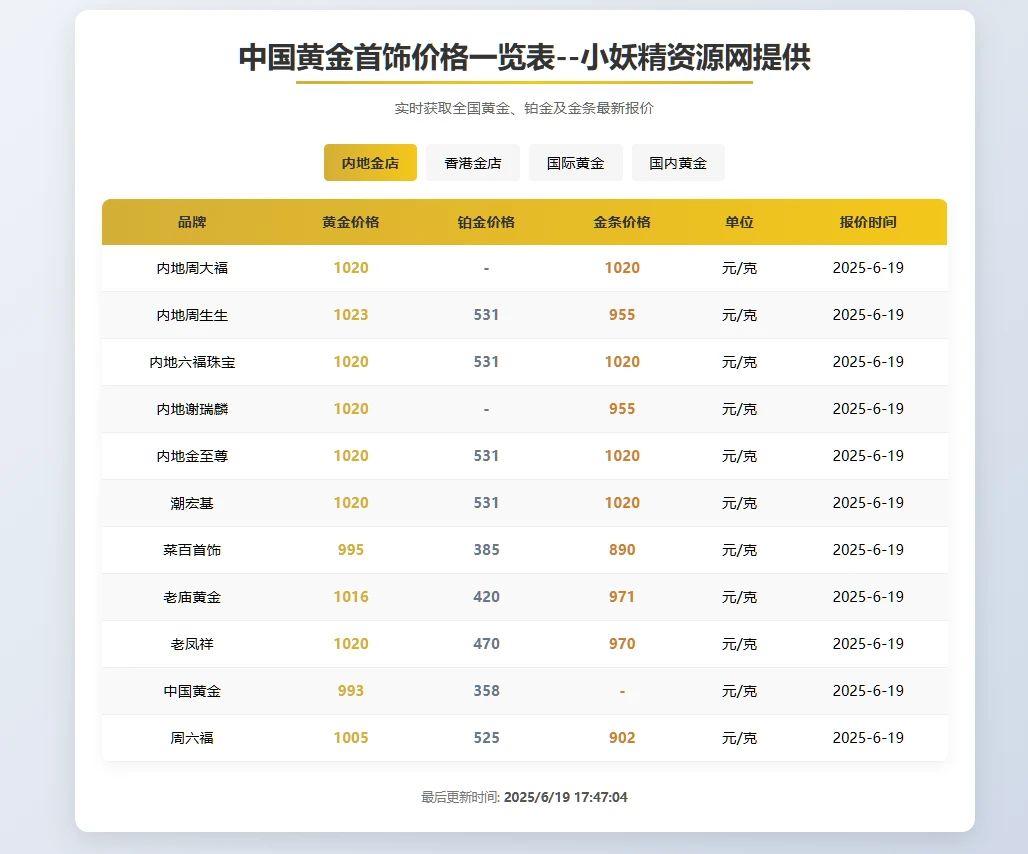Click the 单位 column header

(x=740, y=222)
